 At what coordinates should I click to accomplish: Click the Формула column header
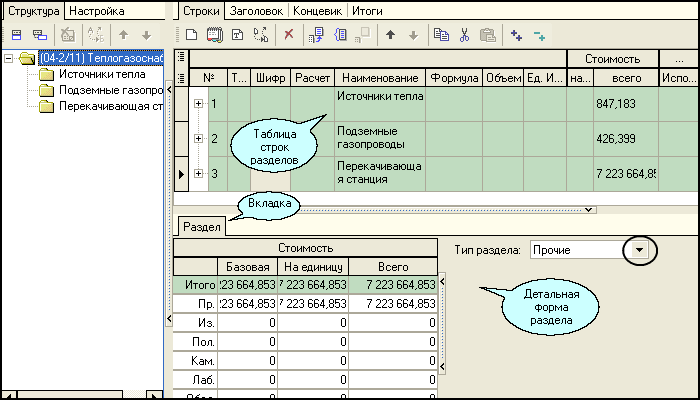point(454,78)
